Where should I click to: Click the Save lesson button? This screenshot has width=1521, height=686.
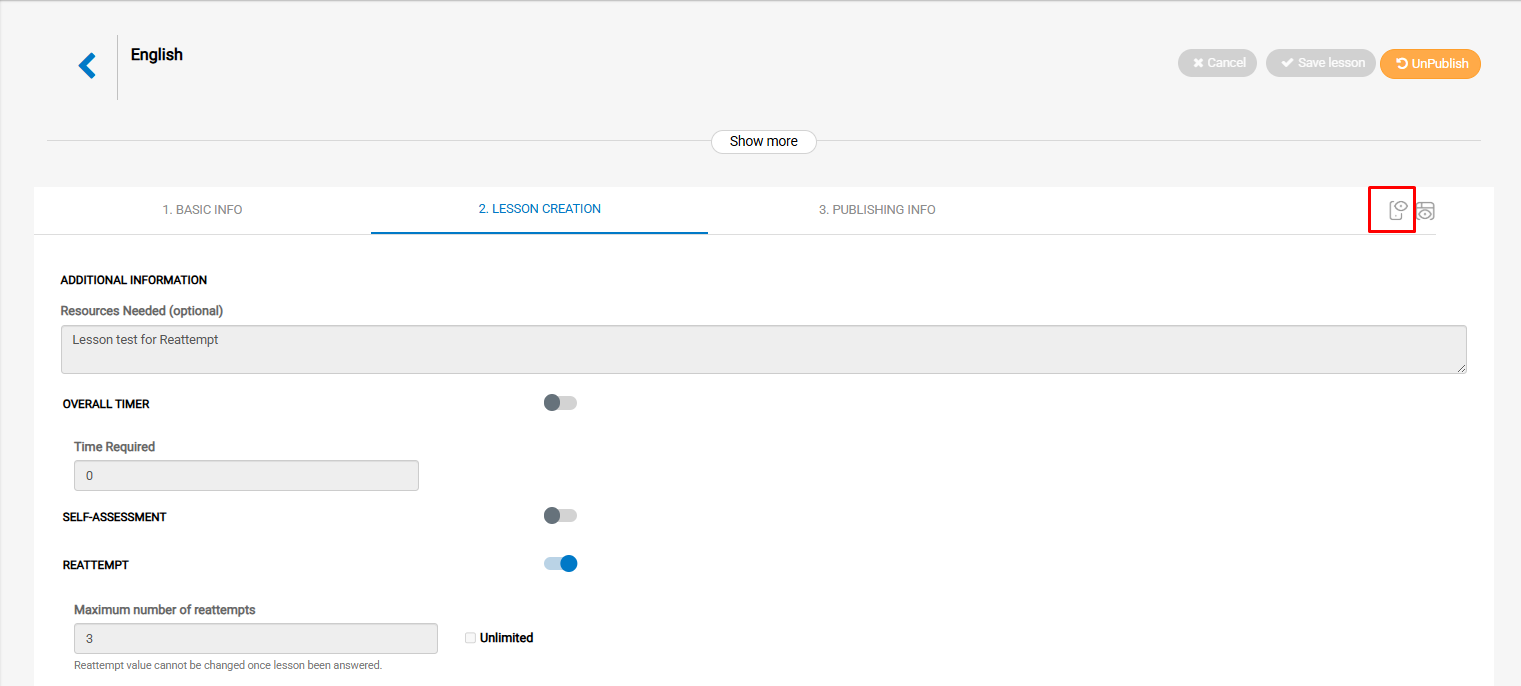click(x=1320, y=63)
